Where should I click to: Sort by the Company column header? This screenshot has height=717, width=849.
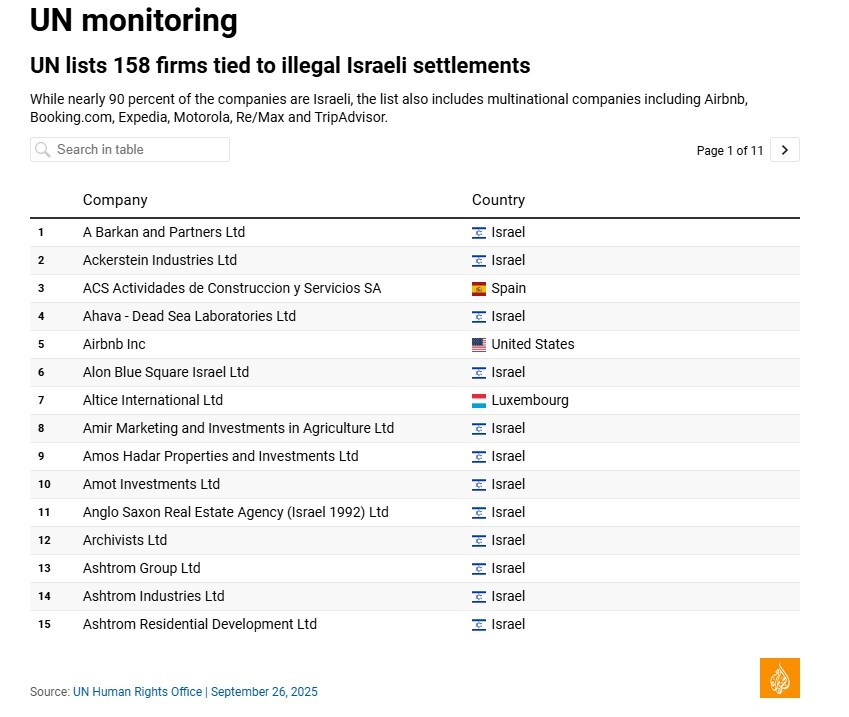point(115,200)
